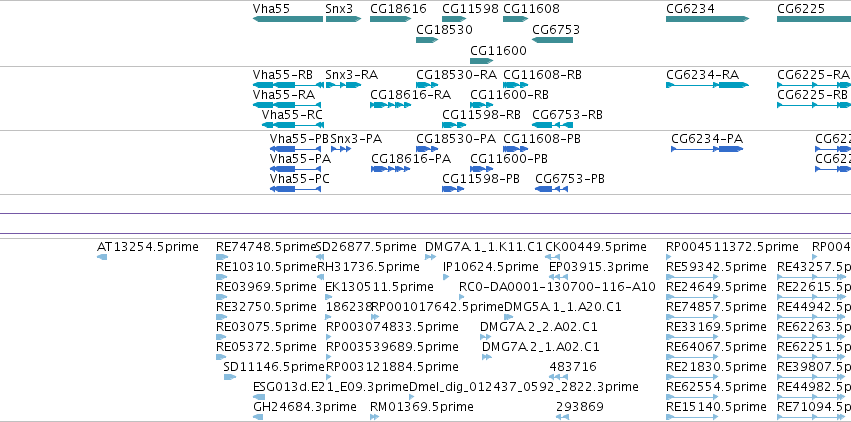Image resolution: width=851 pixels, height=422 pixels.
Task: Select EST SD26877.5prime
Action: [x=320, y=257]
